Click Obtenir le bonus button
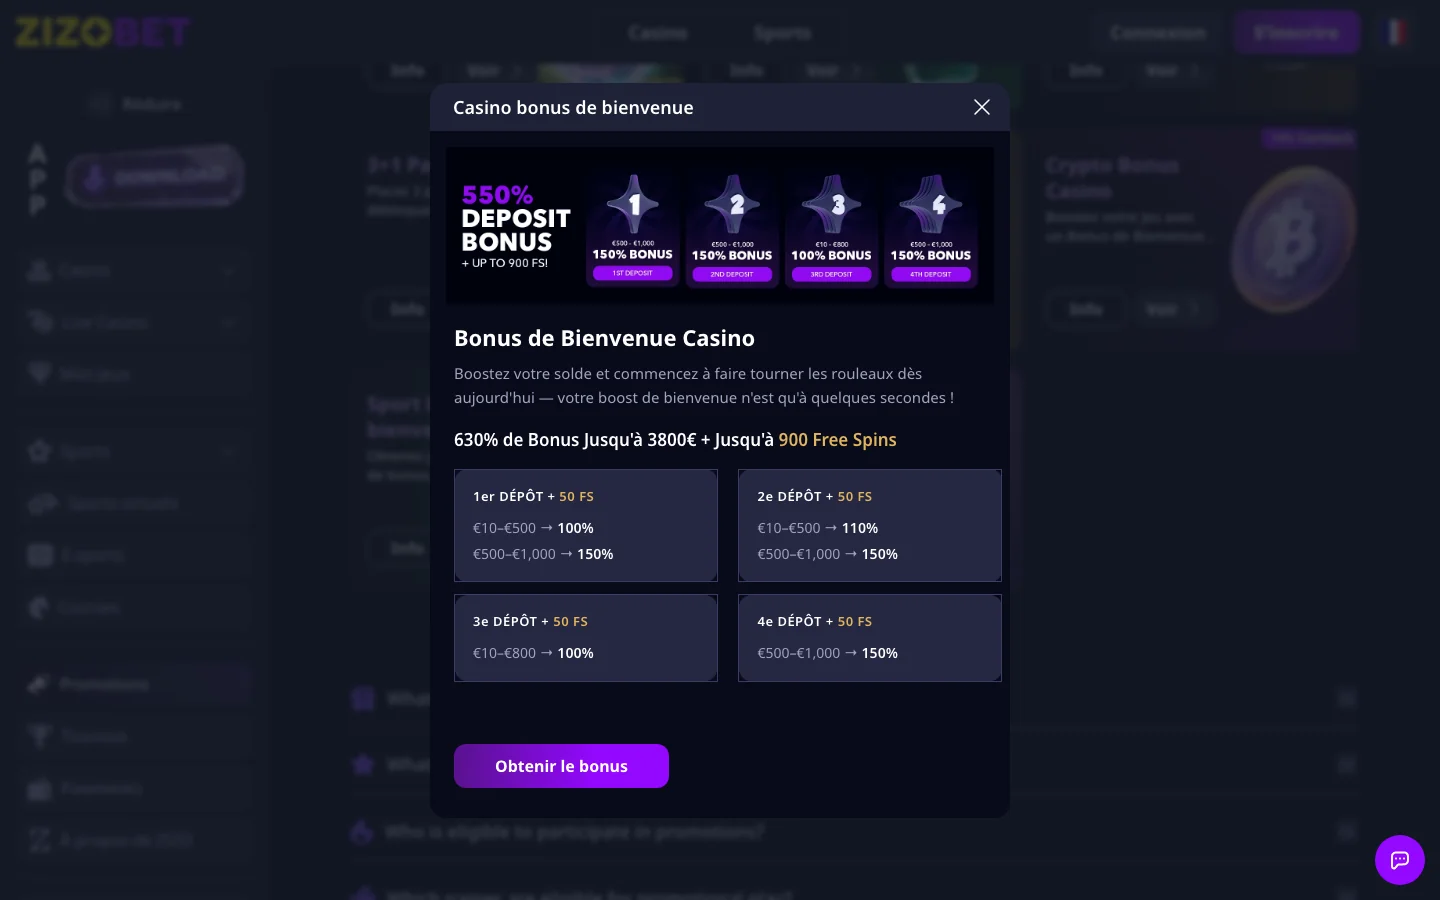Screen dimensions: 1440x900 click(x=561, y=766)
